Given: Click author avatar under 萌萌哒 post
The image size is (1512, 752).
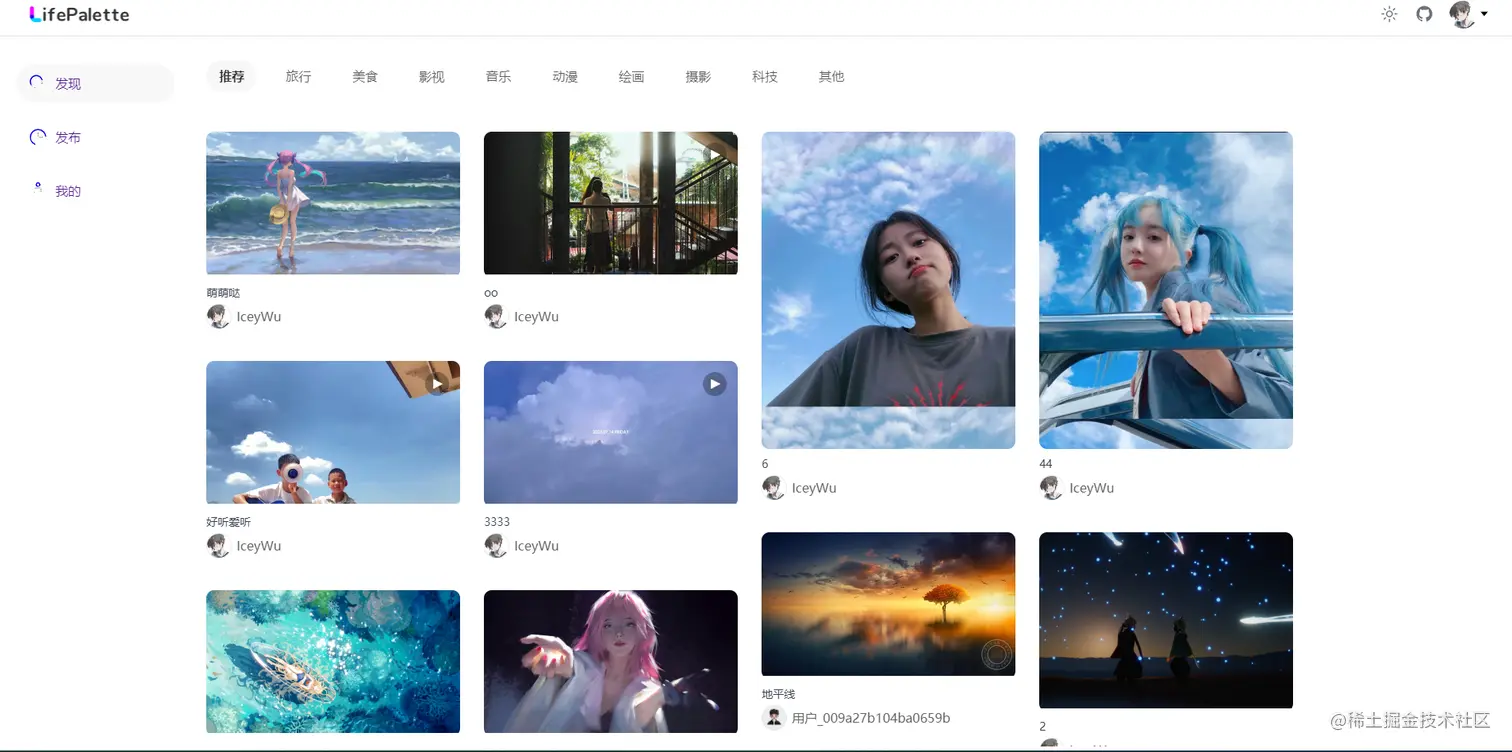Looking at the screenshot, I should pos(218,317).
